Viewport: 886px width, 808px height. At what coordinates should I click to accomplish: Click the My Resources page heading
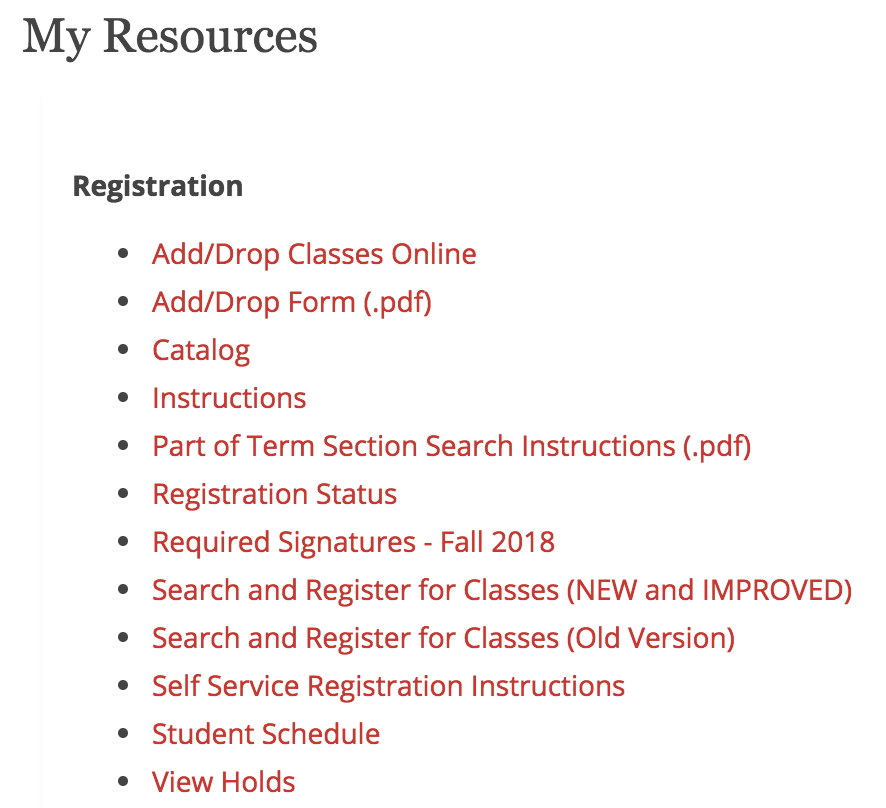coord(170,37)
